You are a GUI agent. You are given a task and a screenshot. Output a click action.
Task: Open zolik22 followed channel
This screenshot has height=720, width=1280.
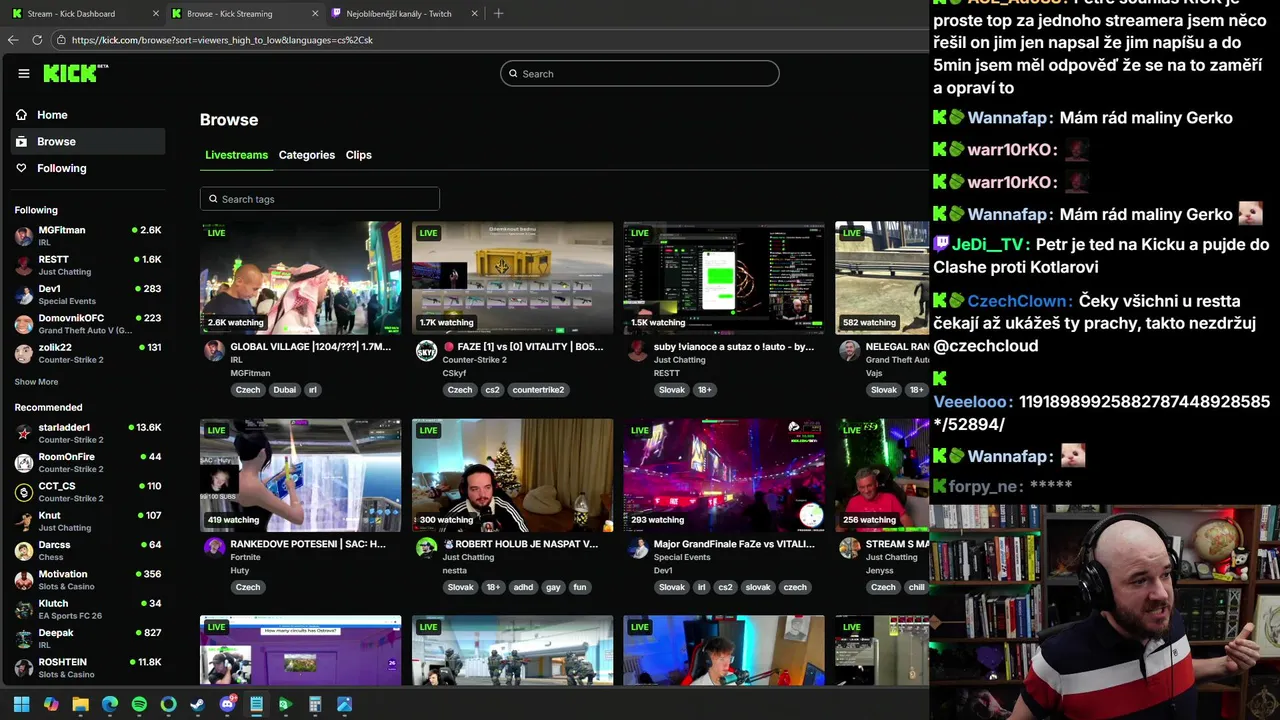(x=88, y=353)
